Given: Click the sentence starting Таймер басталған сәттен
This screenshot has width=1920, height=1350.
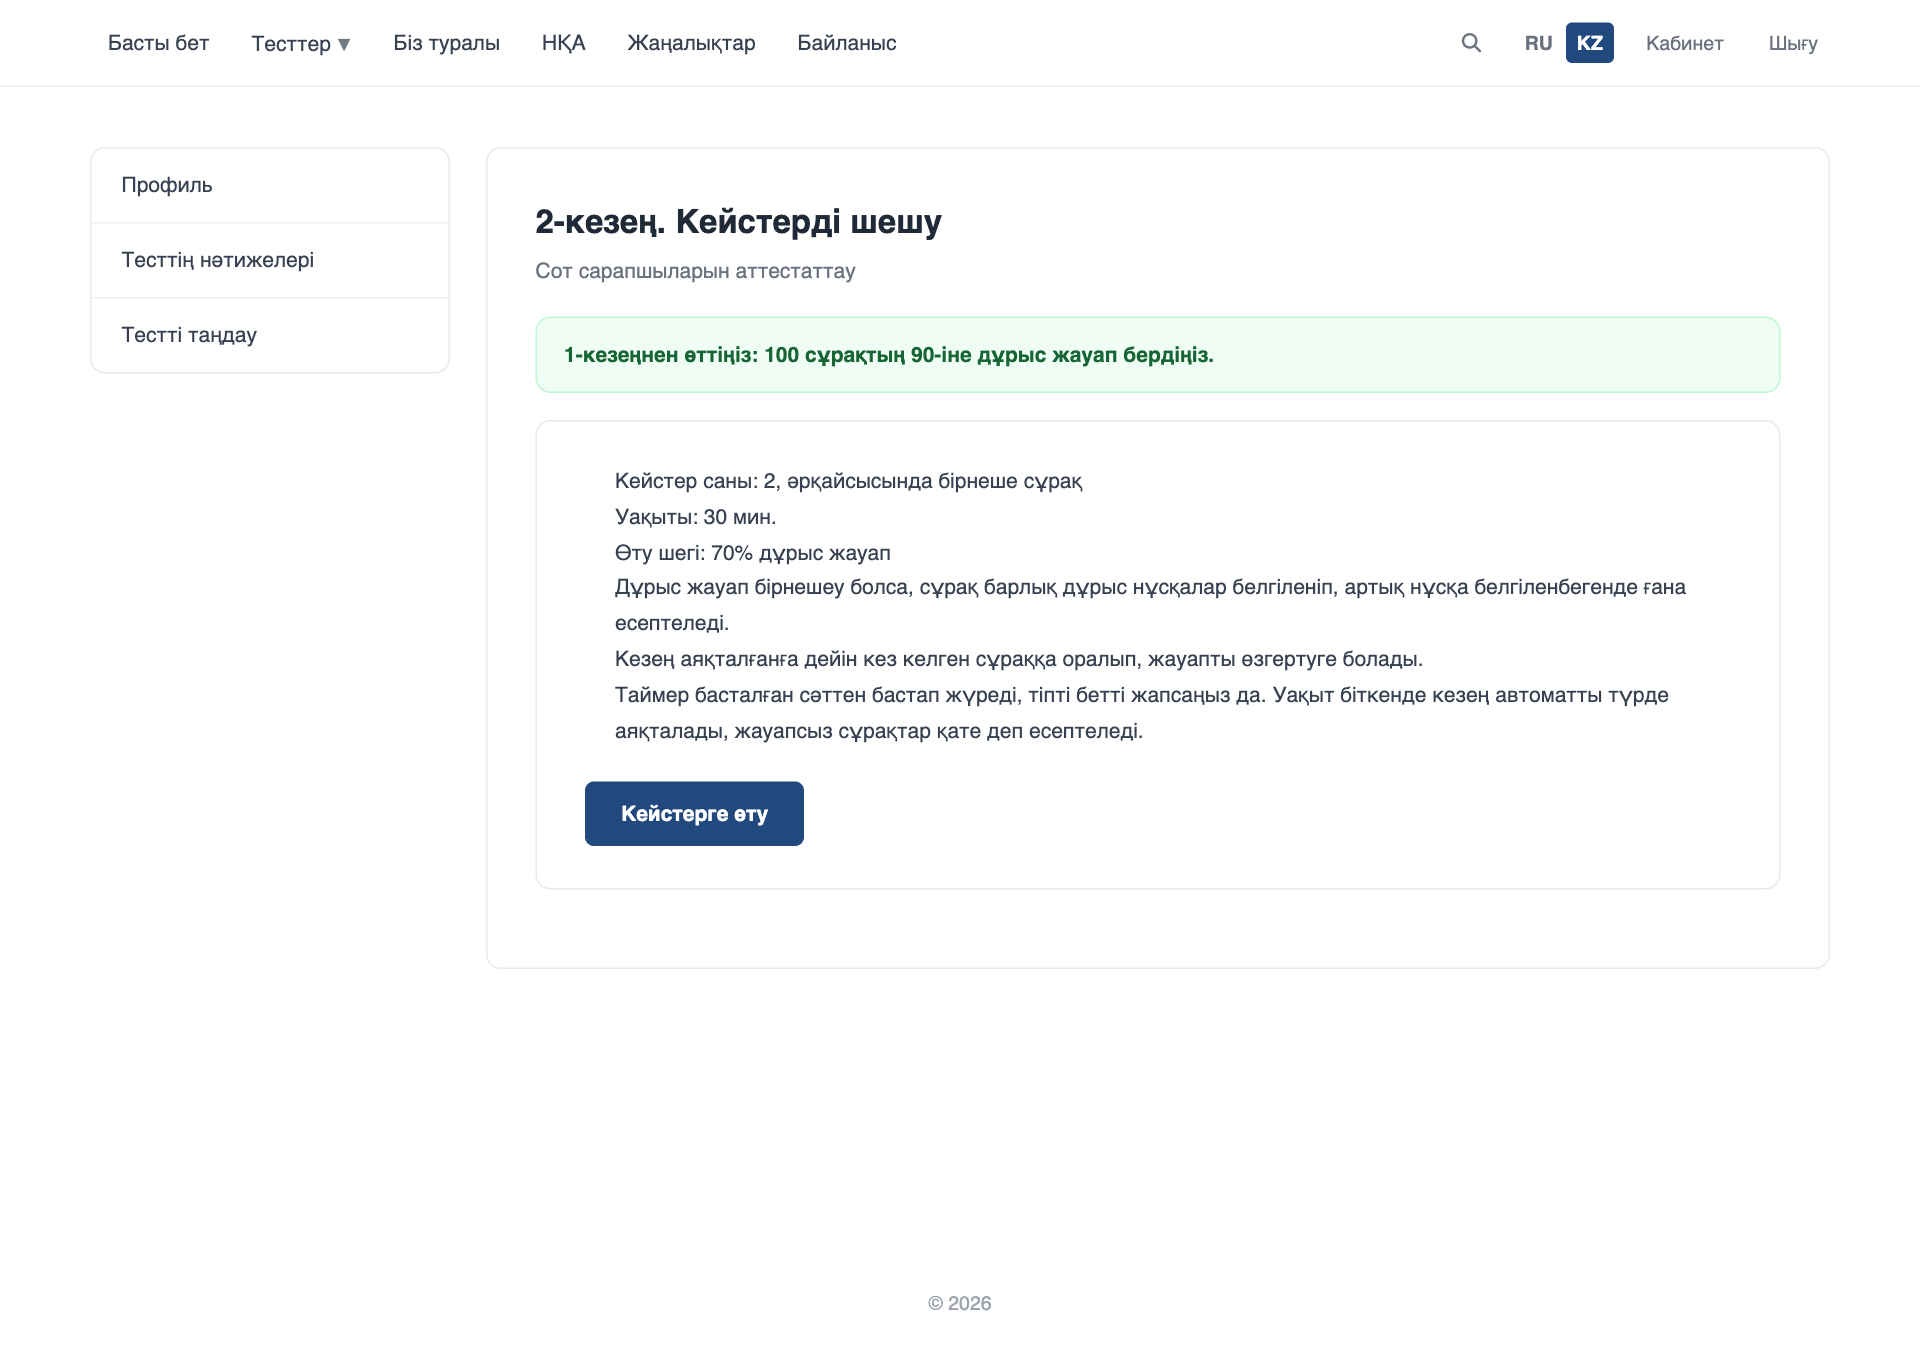Looking at the screenshot, I should [x=1141, y=713].
